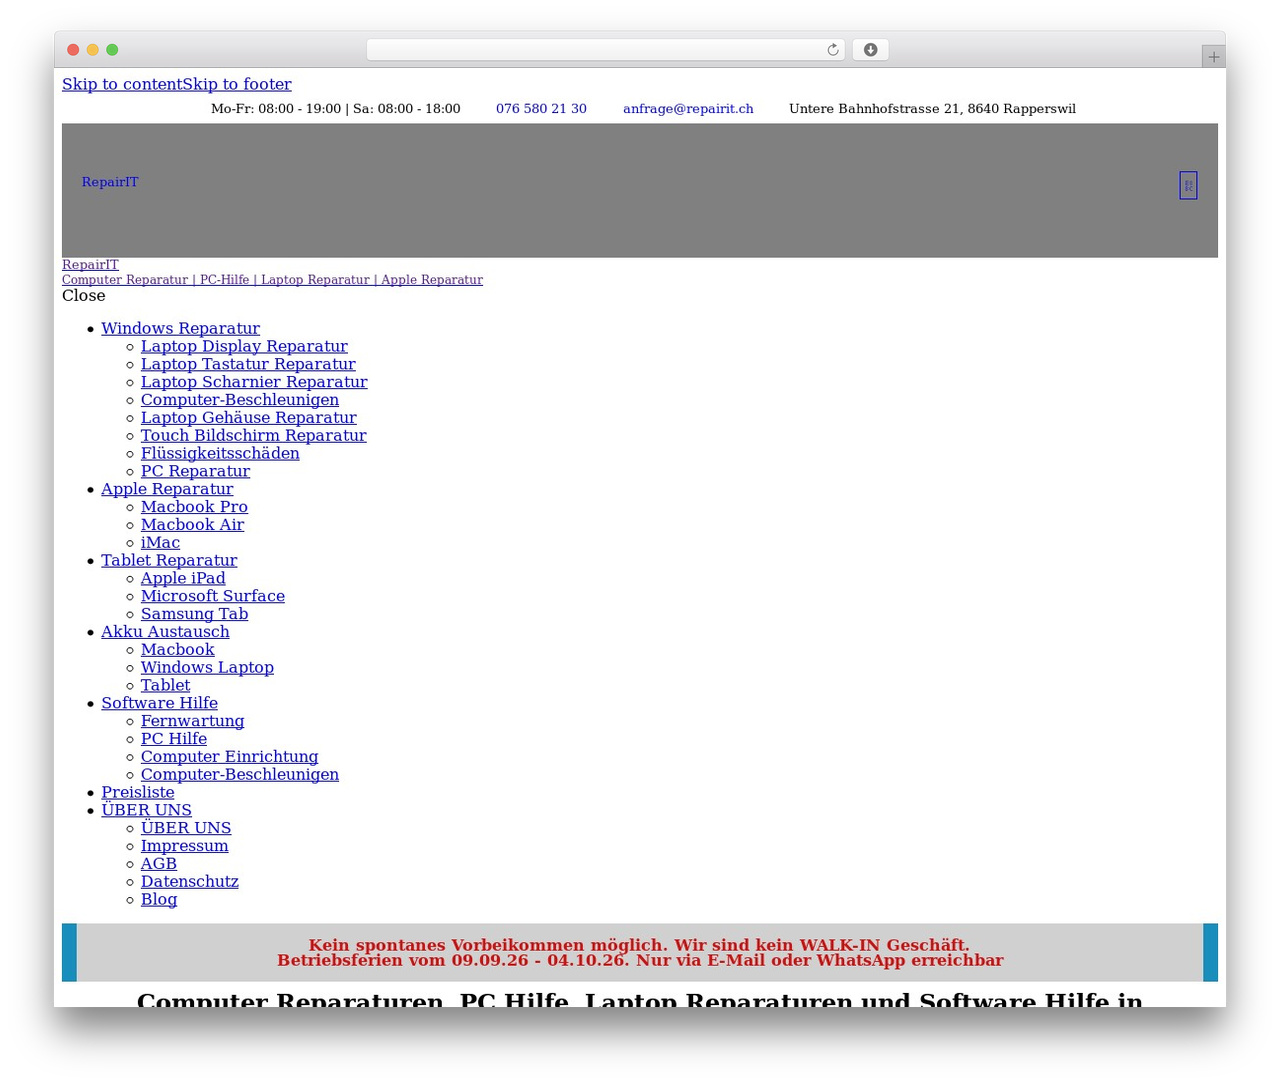This screenshot has height=1084, width=1280.
Task: Call phone number 076 580 21 30
Action: click(x=541, y=108)
